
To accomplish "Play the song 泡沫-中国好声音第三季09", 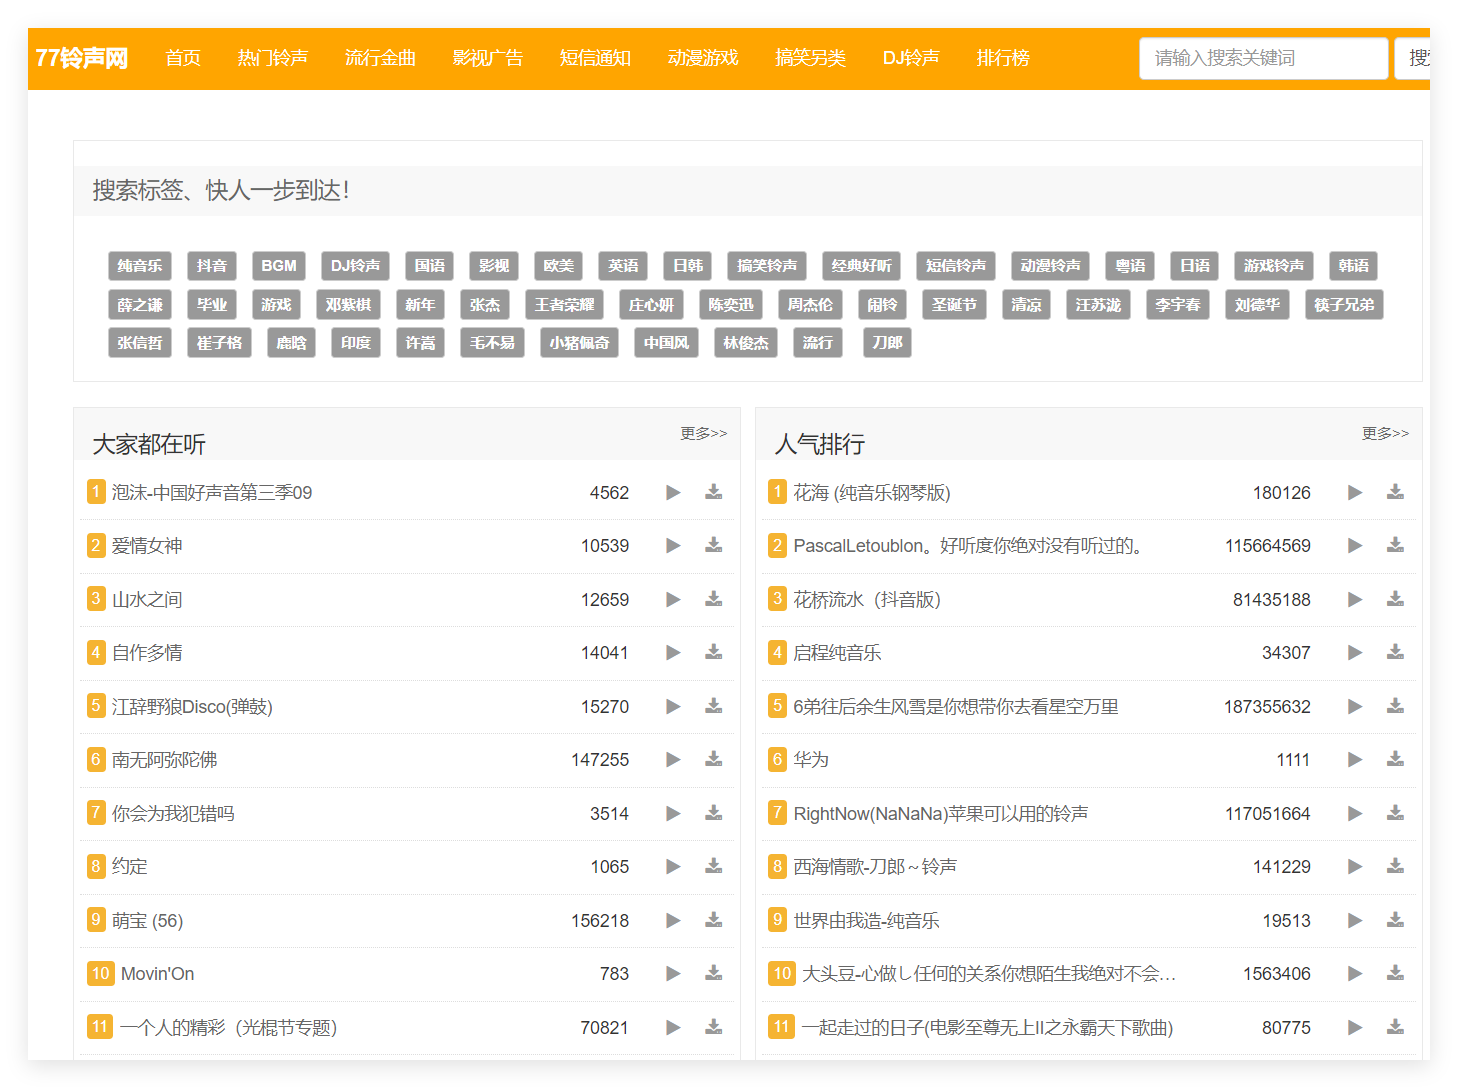I will pos(673,492).
